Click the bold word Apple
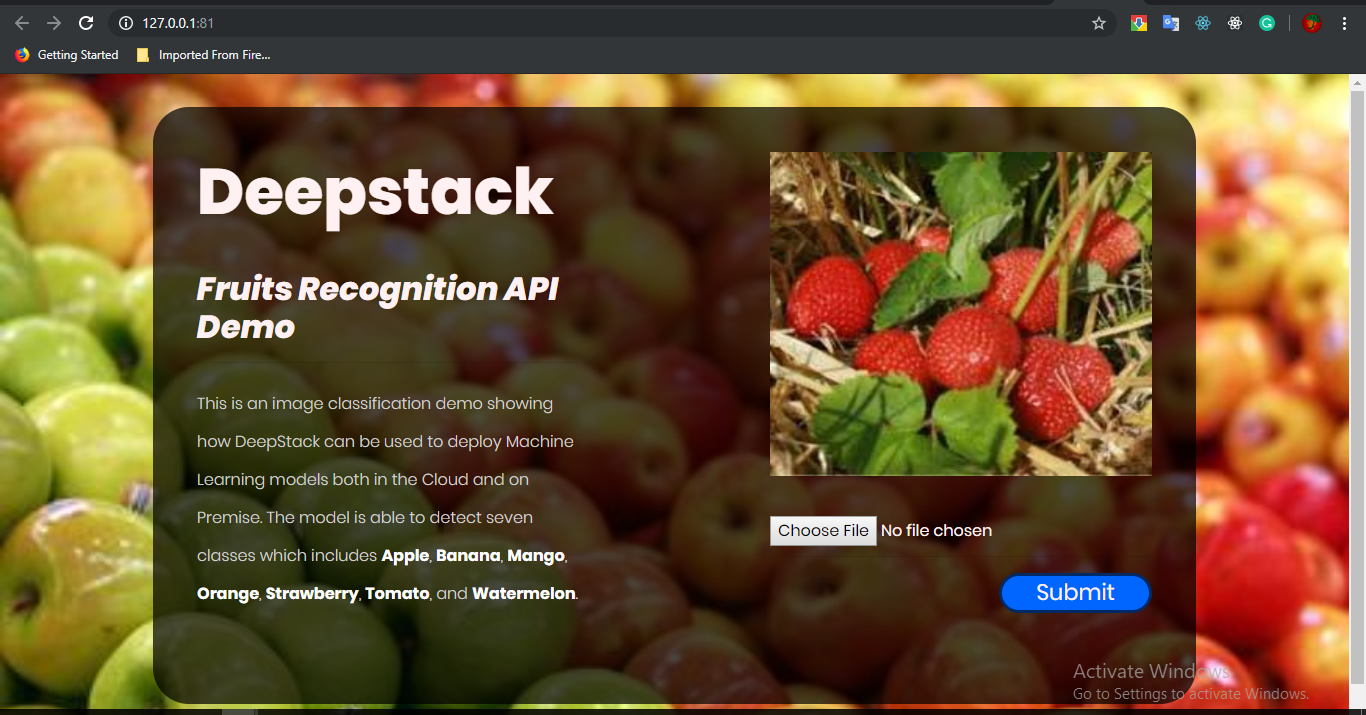 pos(405,555)
